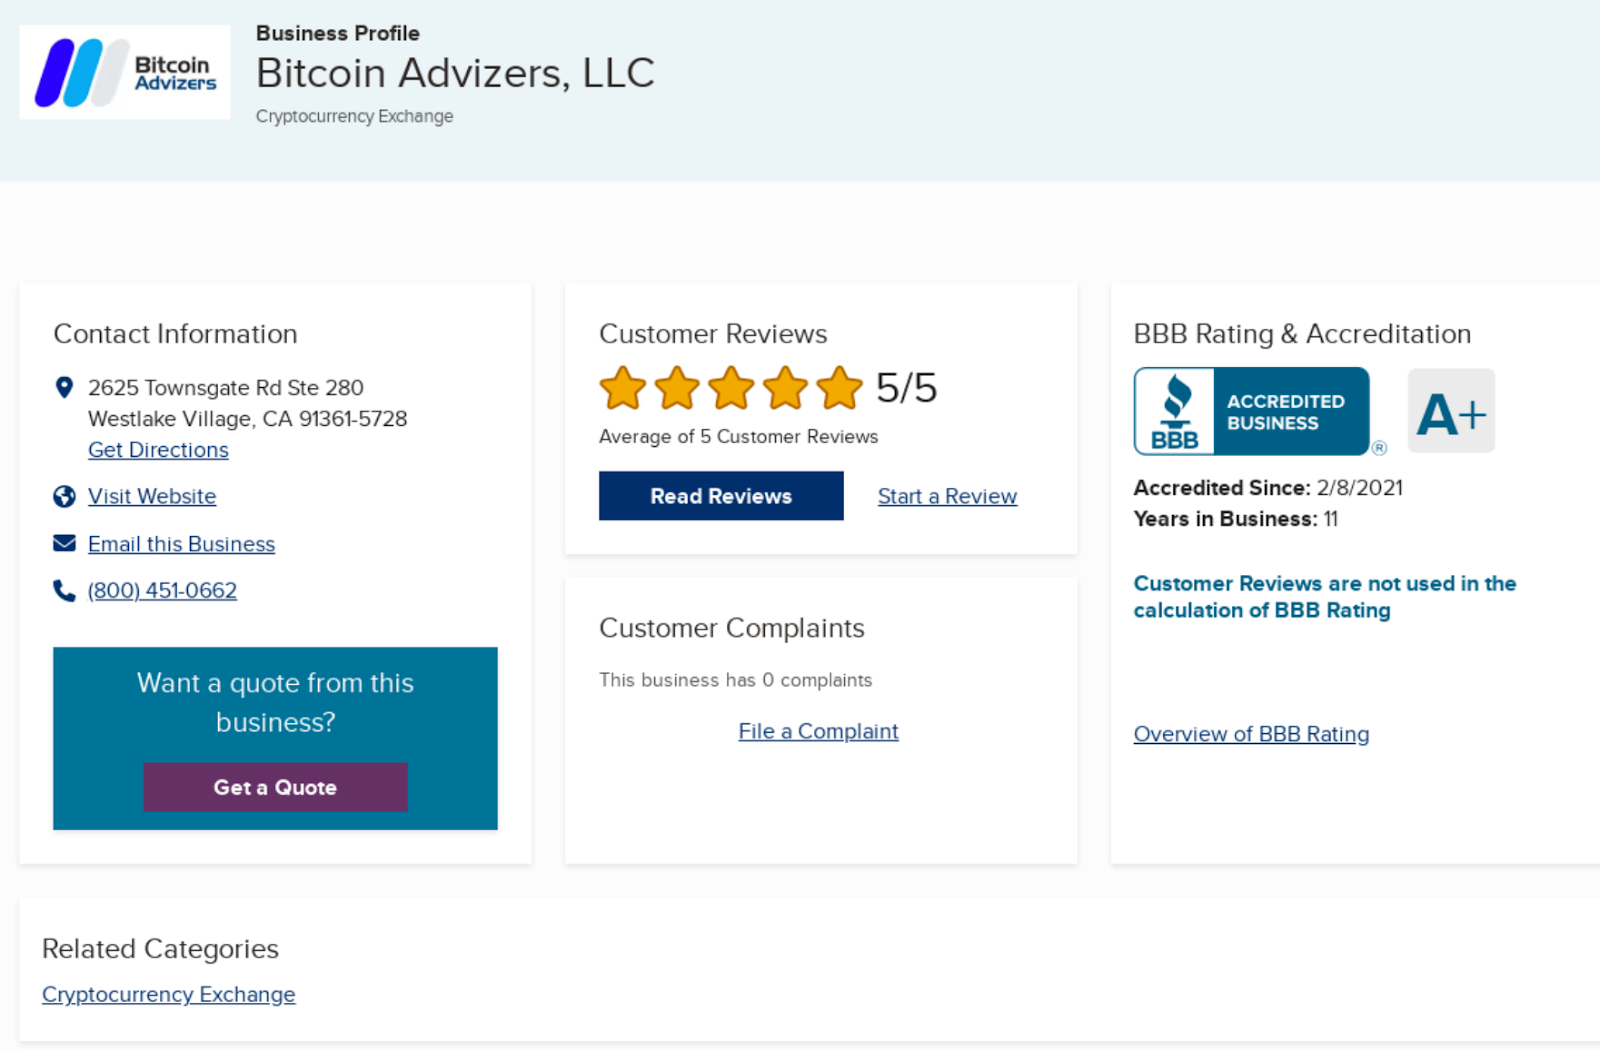Open the Cryptocurrency Exchange related category
Screen dimensions: 1600x1051
click(168, 994)
